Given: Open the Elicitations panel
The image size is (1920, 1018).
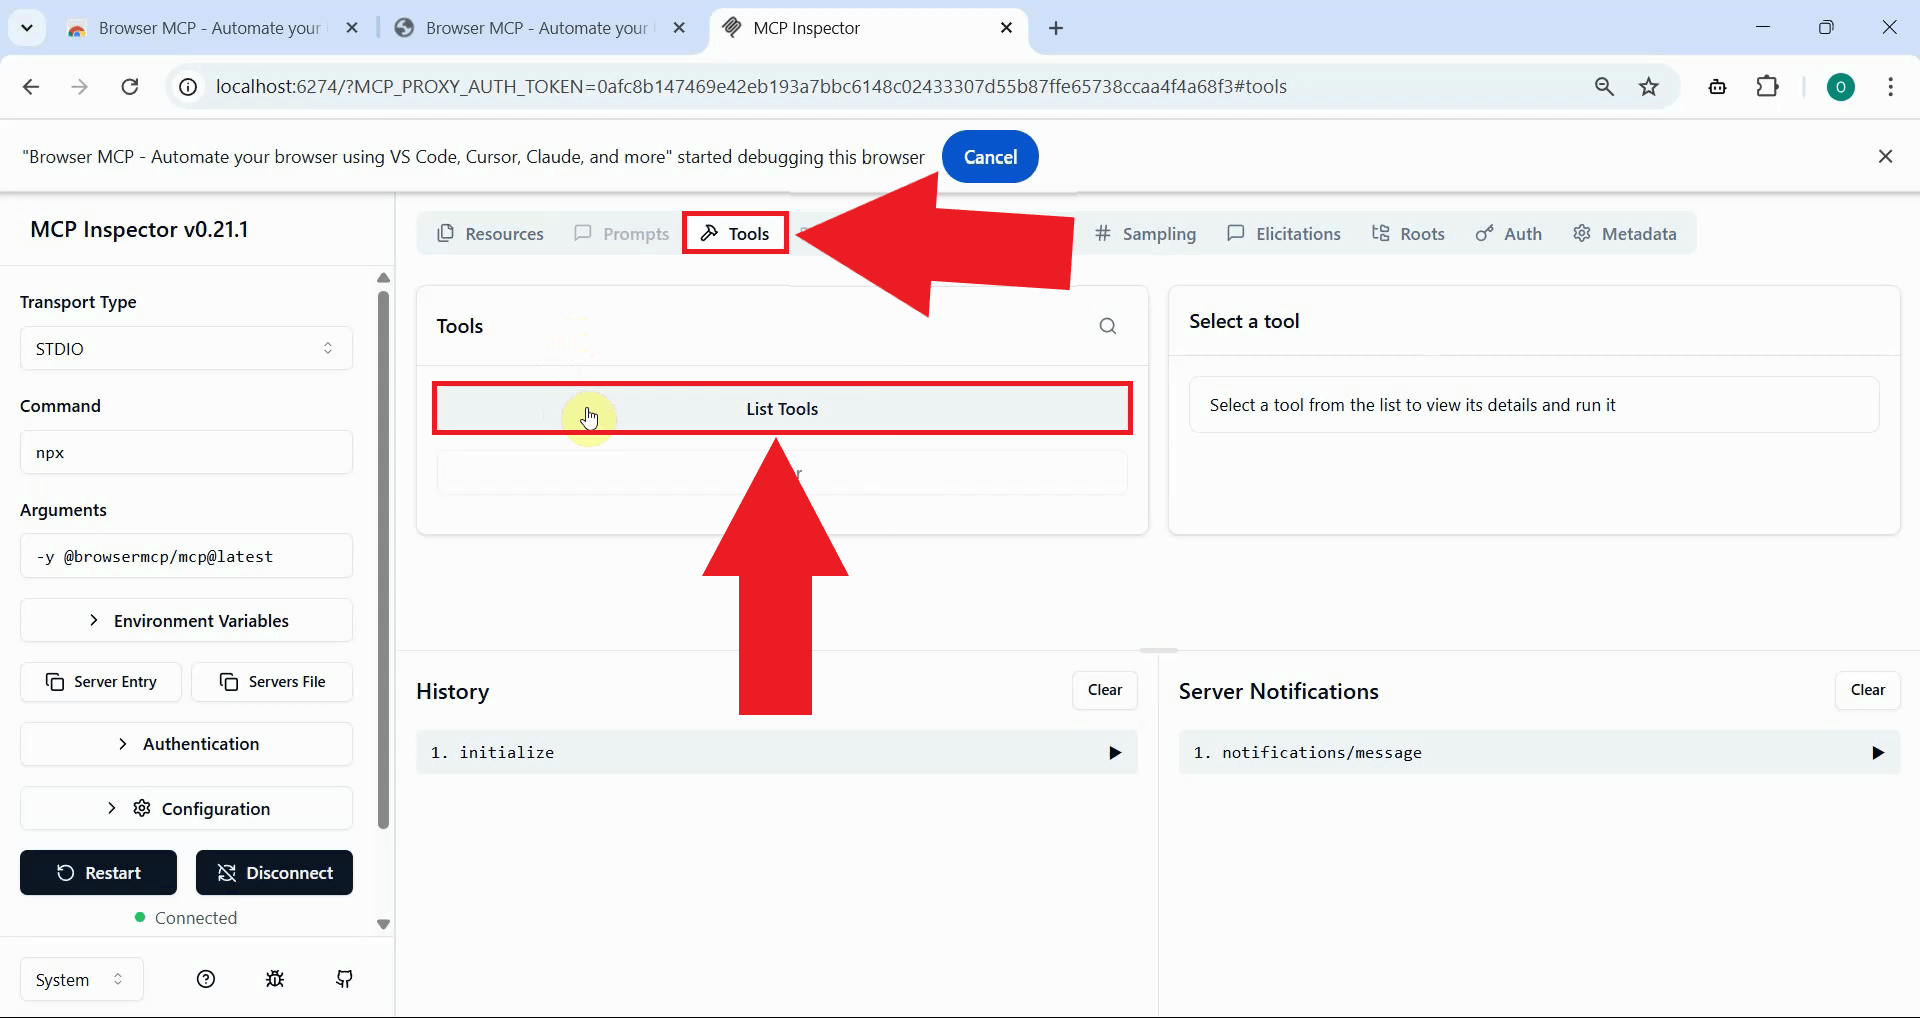Looking at the screenshot, I should [x=1284, y=233].
